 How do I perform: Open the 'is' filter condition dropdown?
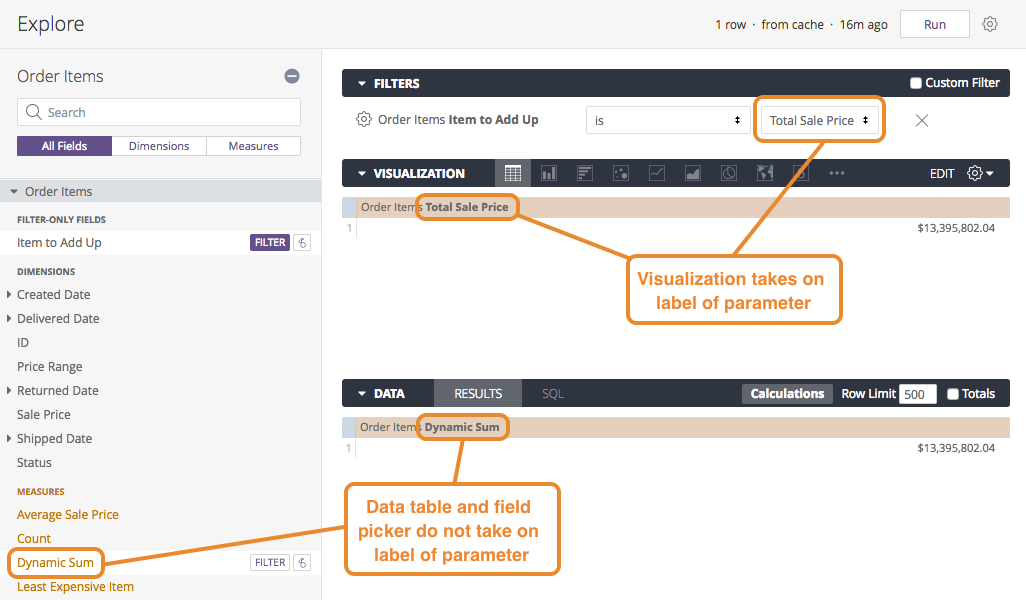pos(668,120)
